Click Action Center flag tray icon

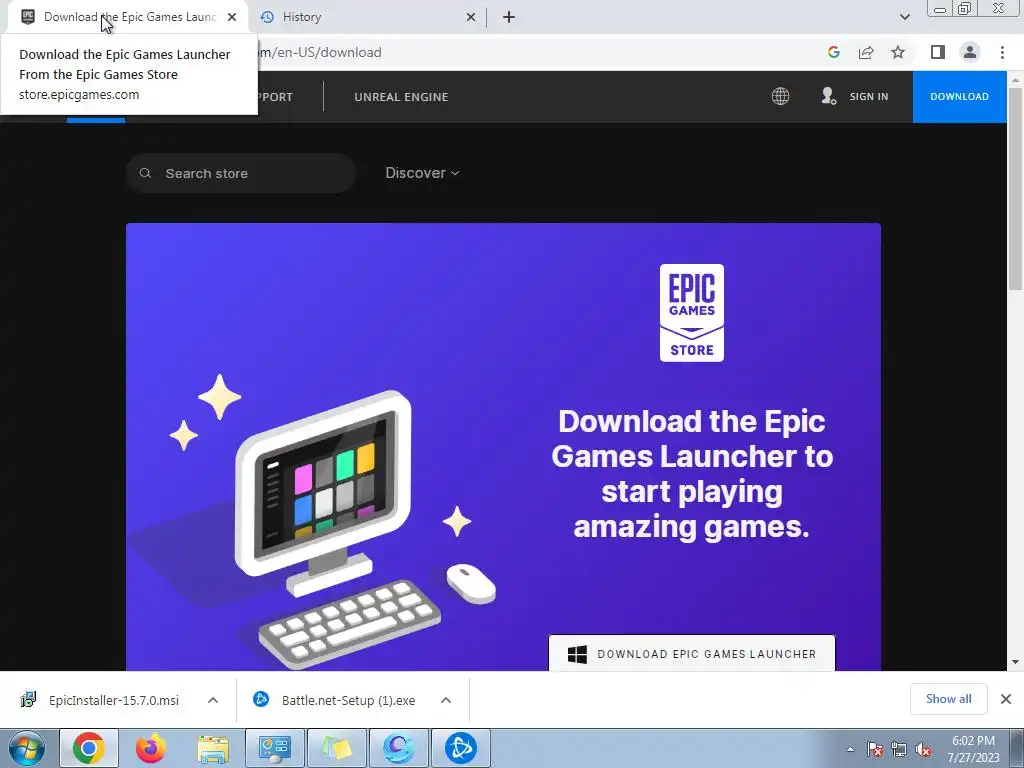(875, 749)
